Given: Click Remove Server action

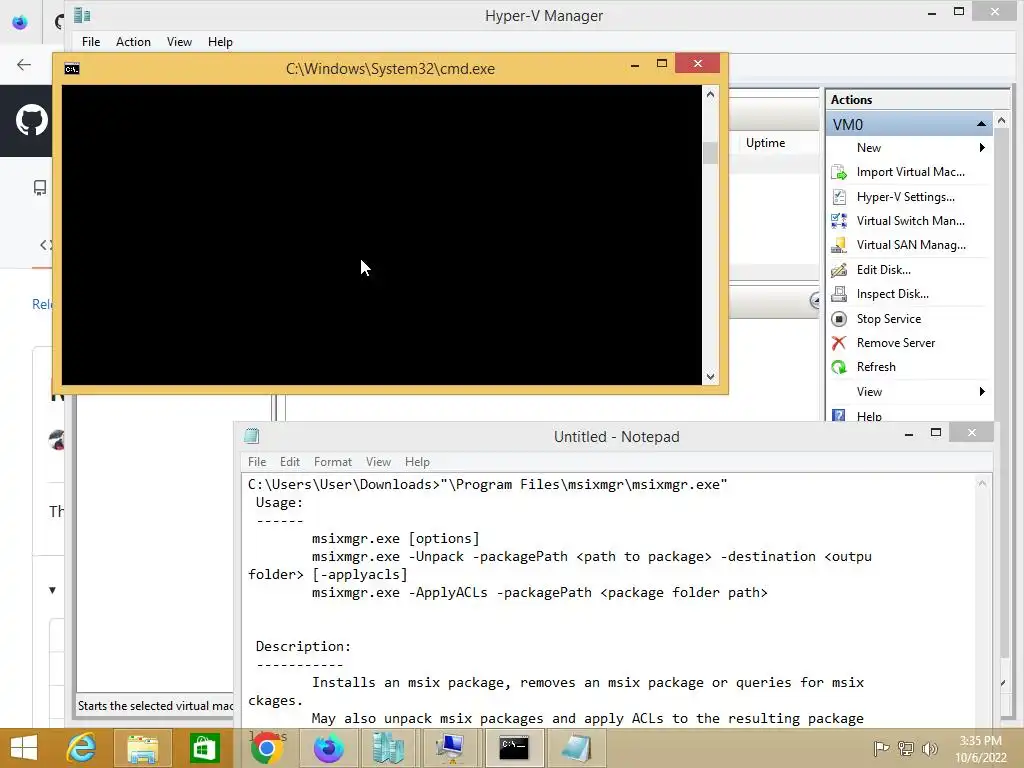Looking at the screenshot, I should [895, 343].
